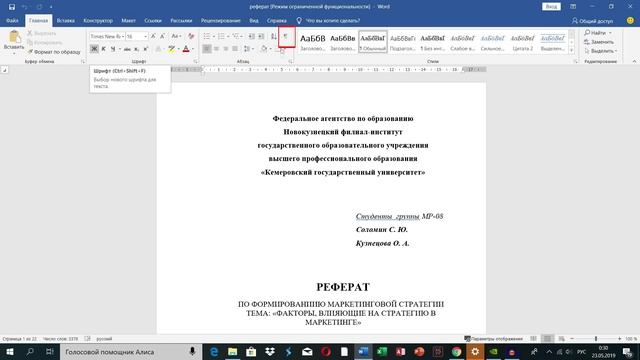Click the proofing check icon in status bar
Image resolution: width=640 pixels, height=360 pixels.
click(87, 339)
